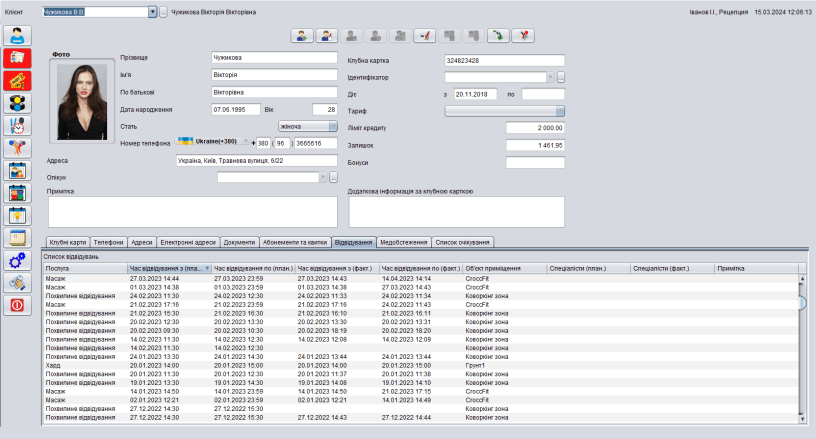Click the edit client toolbar icon
Screen dimensions: 816x439
(326, 35)
